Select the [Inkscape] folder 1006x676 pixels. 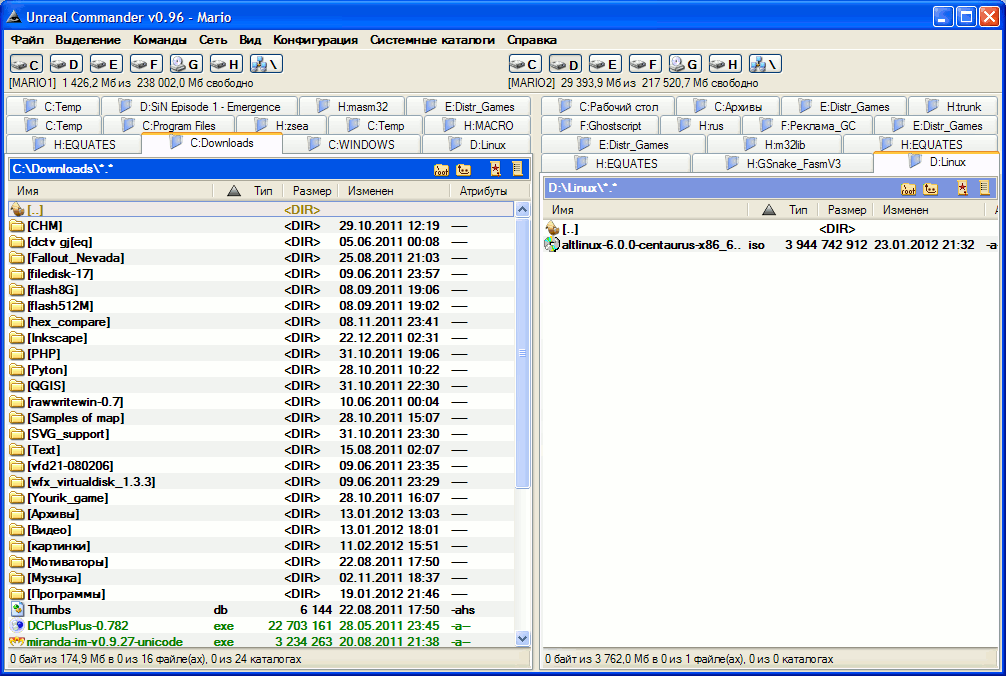click(x=57, y=338)
